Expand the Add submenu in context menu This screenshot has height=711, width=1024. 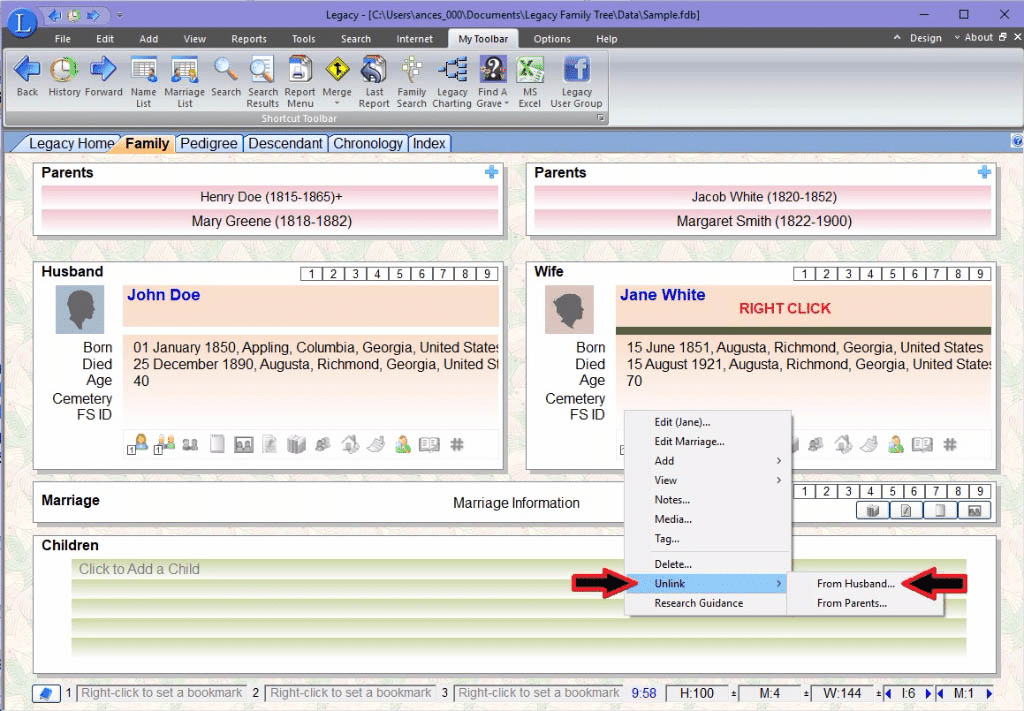pyautogui.click(x=708, y=461)
